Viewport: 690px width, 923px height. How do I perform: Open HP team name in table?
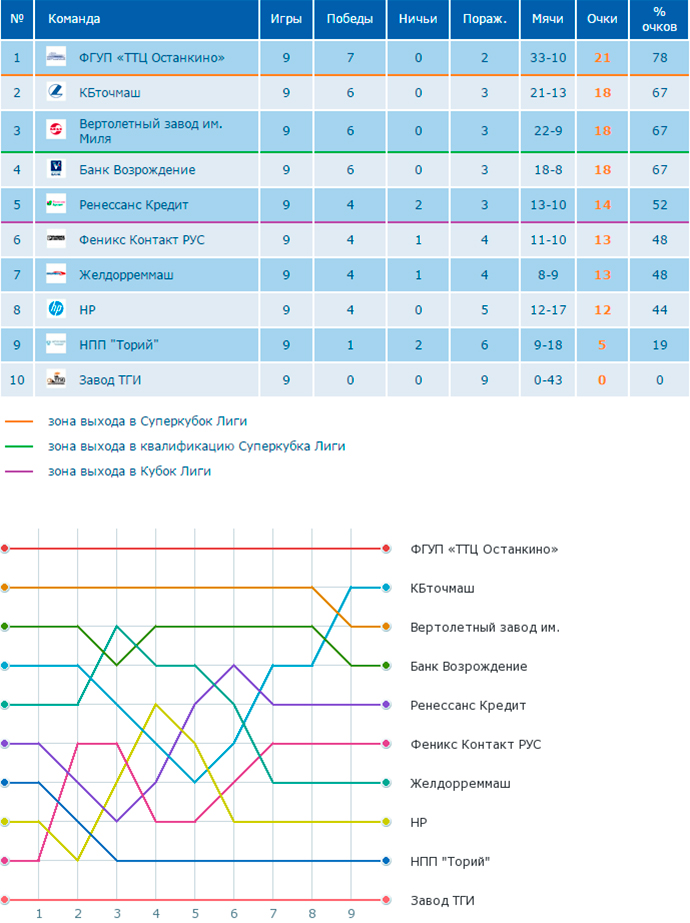87,310
